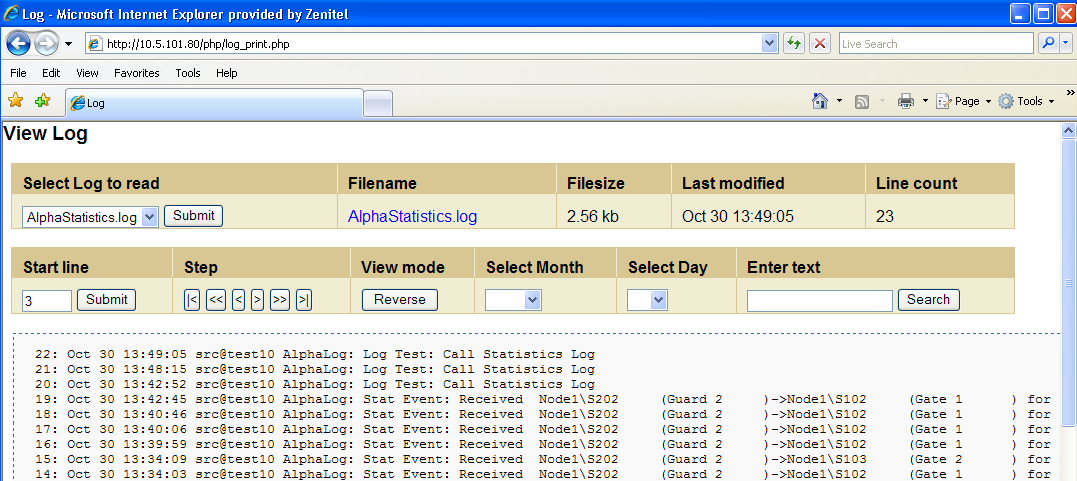Click the Enter text search field
The image size is (1077, 481).
coord(819,300)
